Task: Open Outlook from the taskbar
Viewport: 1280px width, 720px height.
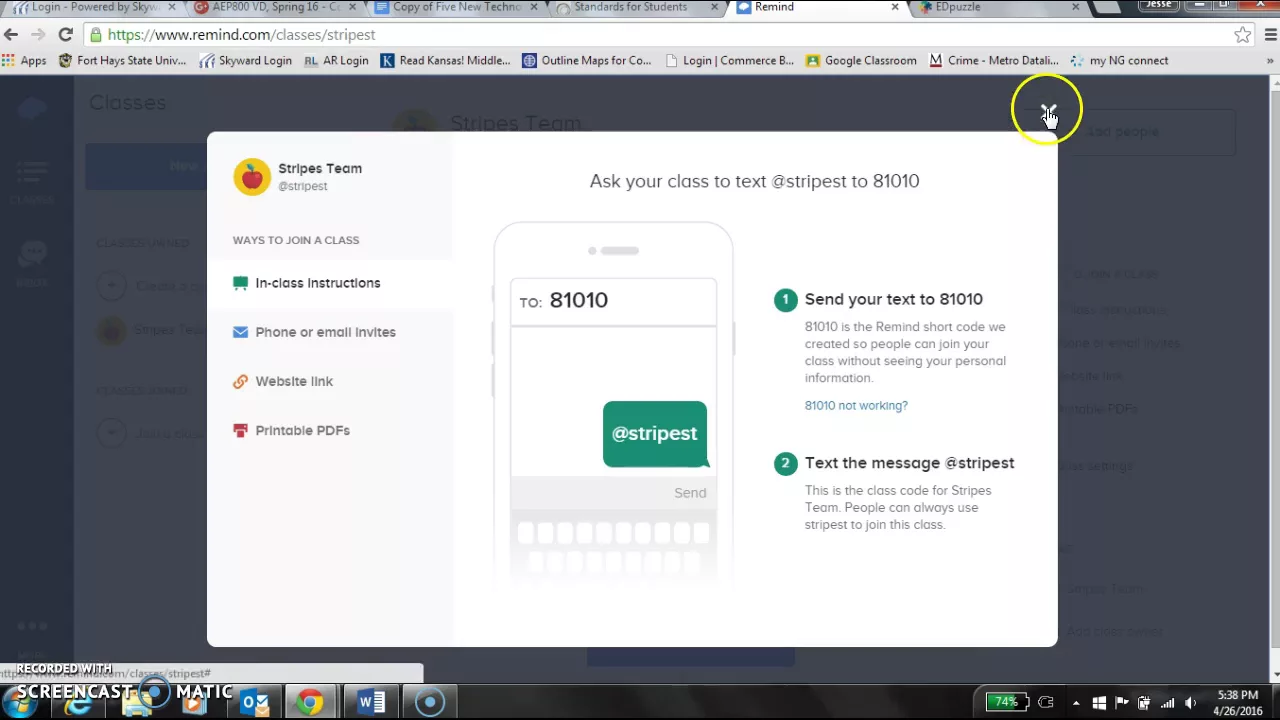Action: point(255,703)
